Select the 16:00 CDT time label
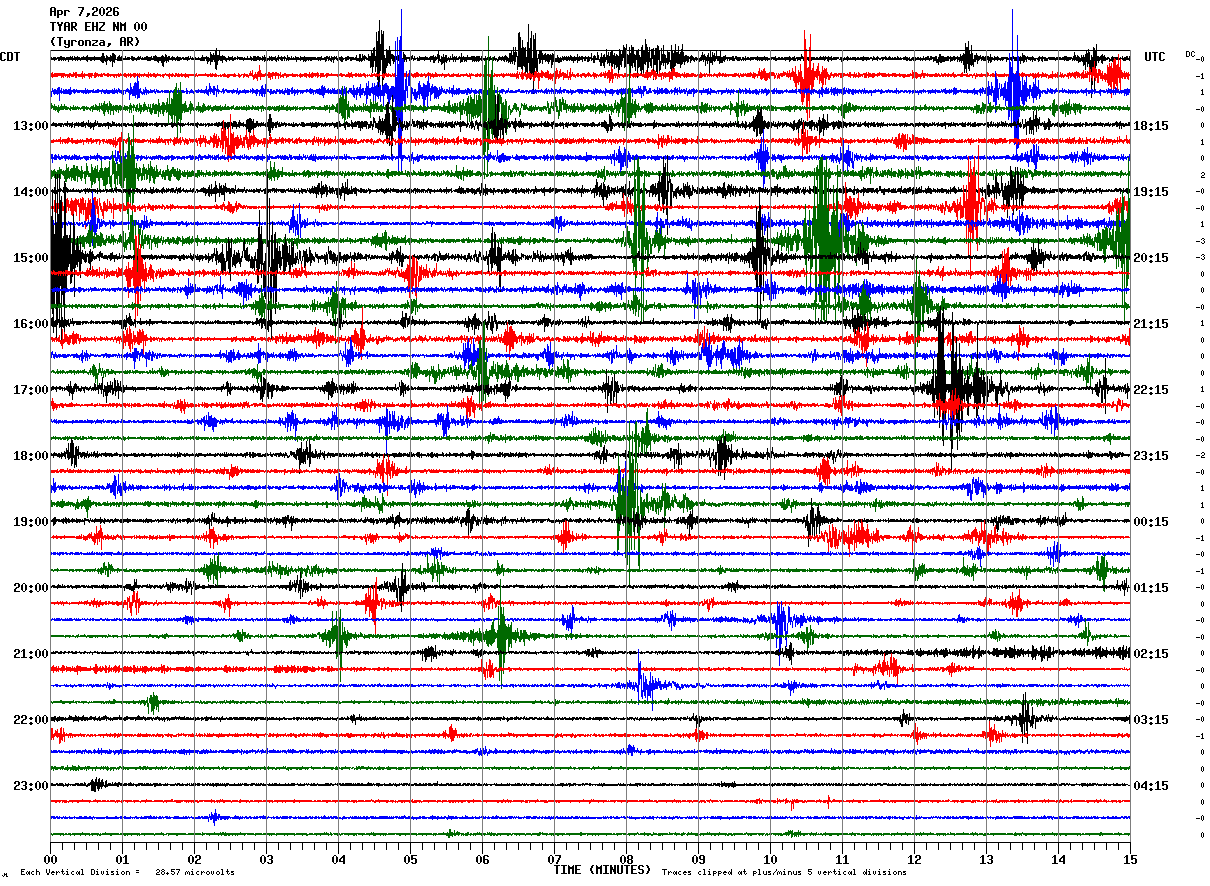The height and width of the screenshot is (886, 1210). (x=31, y=324)
